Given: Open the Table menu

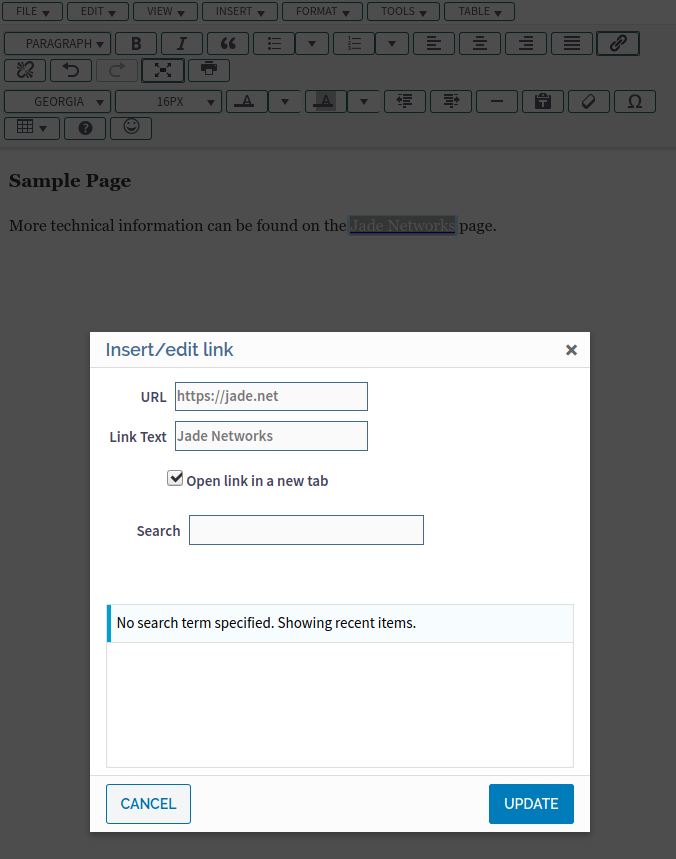Looking at the screenshot, I should click(480, 11).
